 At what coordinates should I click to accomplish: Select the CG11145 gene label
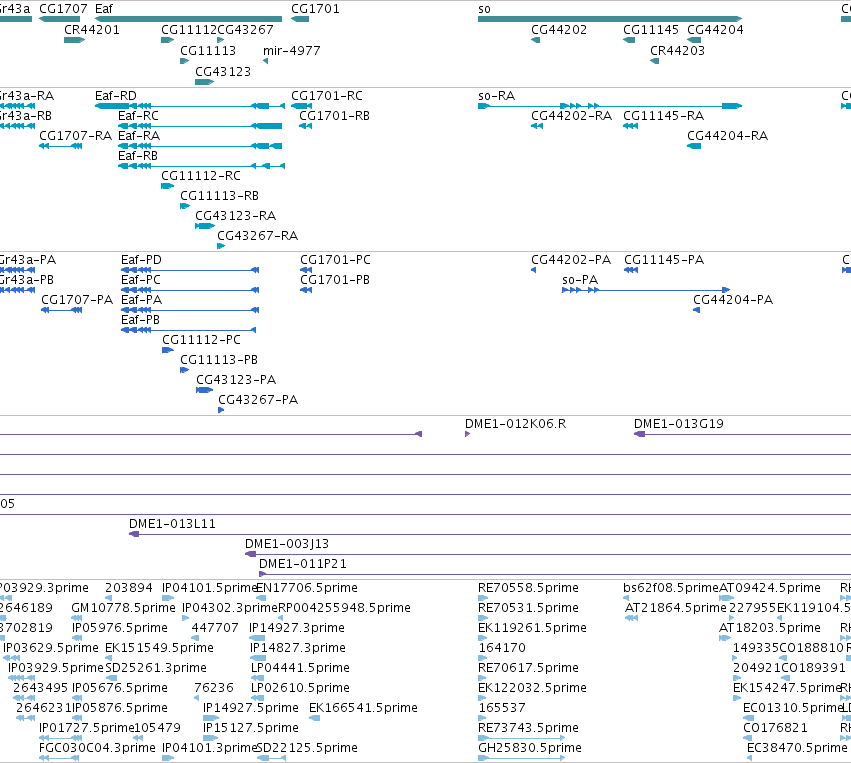651,30
